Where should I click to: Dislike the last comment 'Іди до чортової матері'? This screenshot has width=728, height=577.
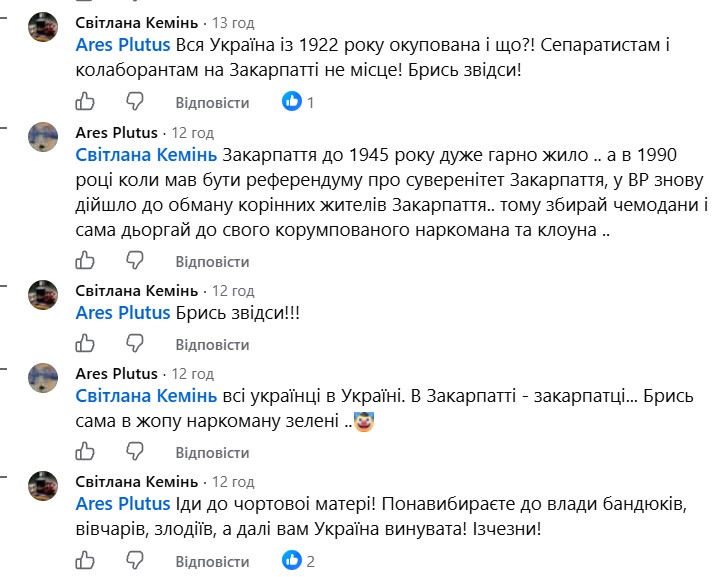pyautogui.click(x=135, y=560)
